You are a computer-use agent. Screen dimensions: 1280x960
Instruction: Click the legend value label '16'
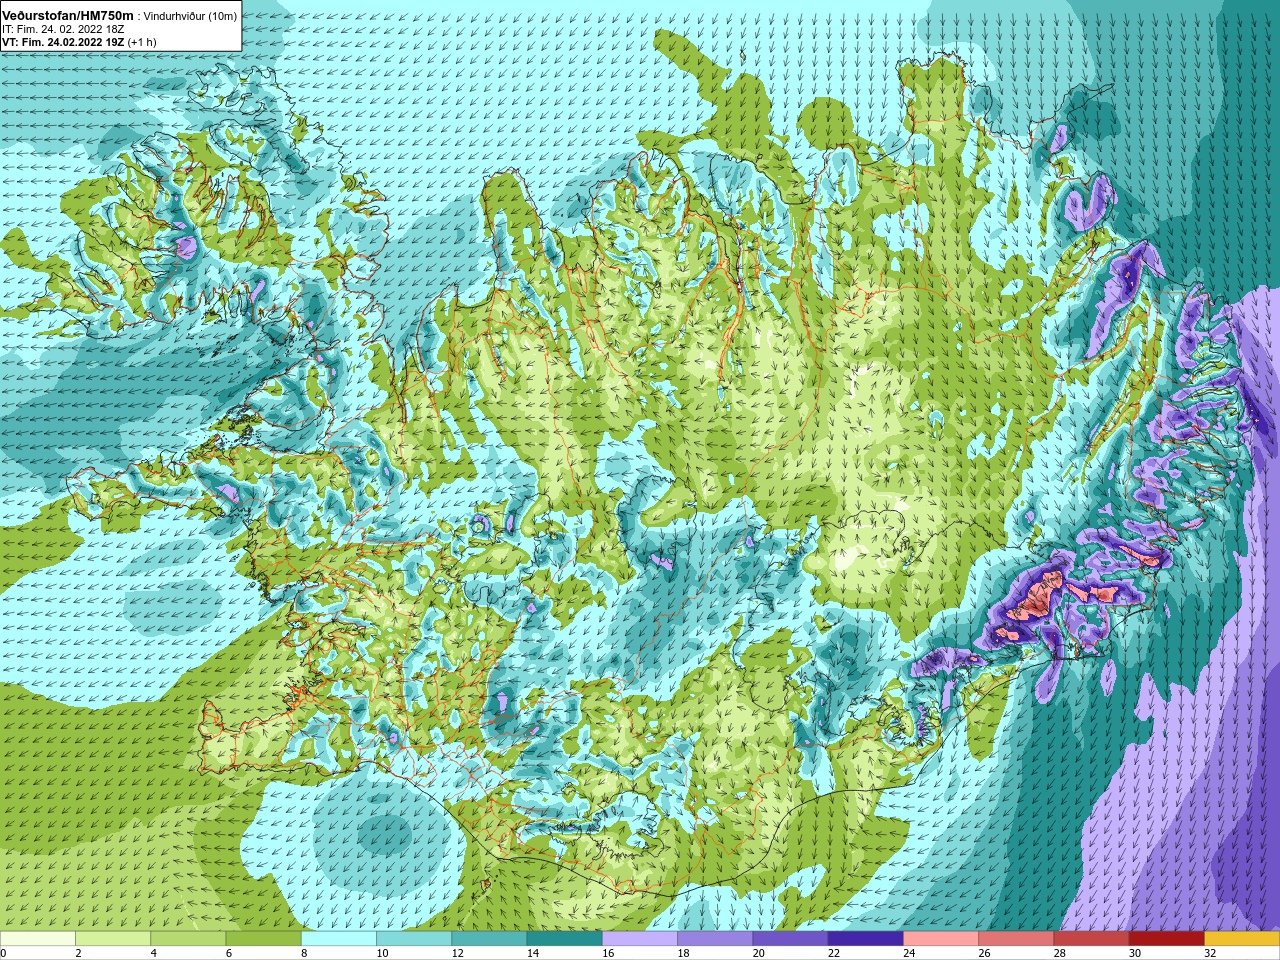(608, 953)
